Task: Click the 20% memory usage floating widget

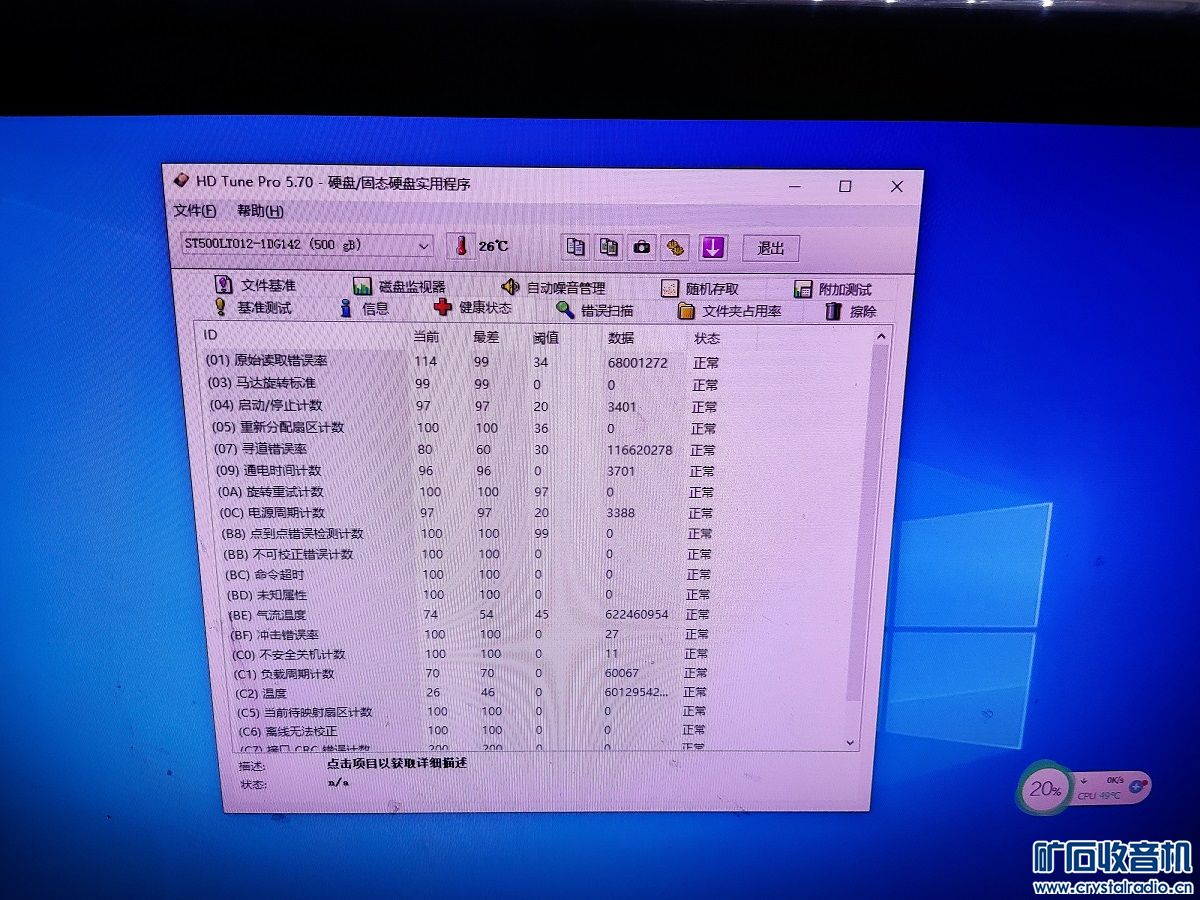Action: tap(1044, 788)
